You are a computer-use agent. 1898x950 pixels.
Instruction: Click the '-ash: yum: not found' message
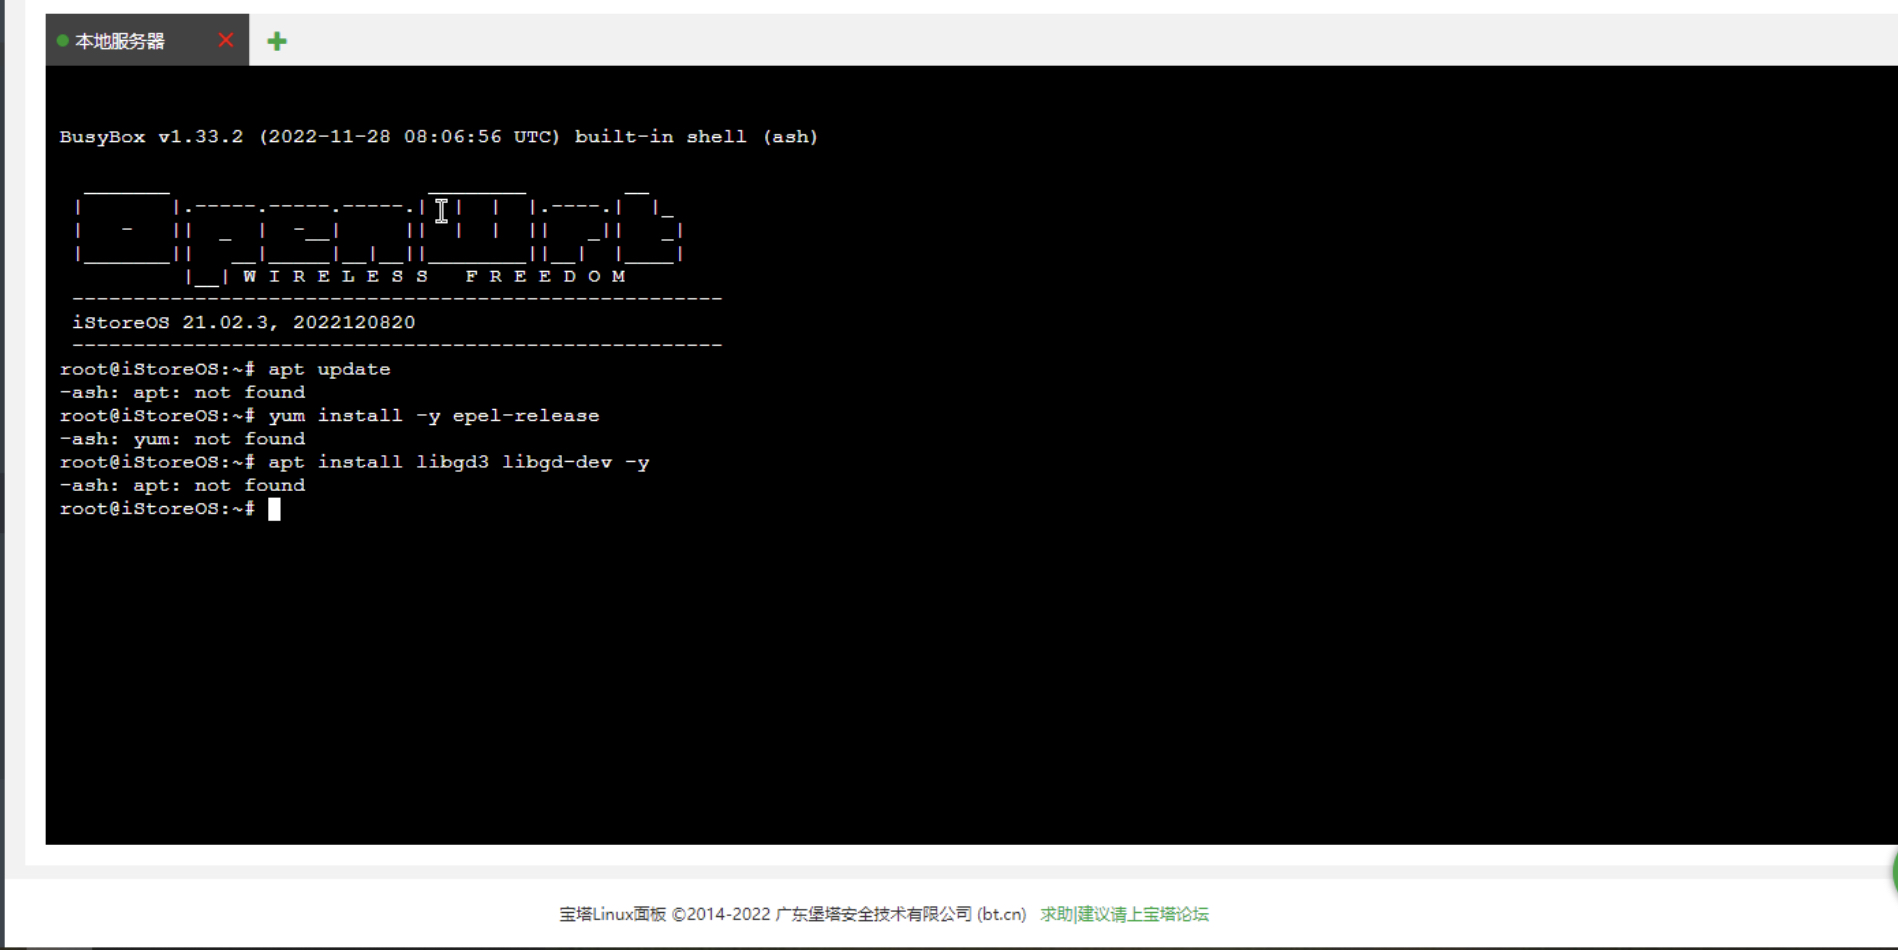click(x=182, y=439)
